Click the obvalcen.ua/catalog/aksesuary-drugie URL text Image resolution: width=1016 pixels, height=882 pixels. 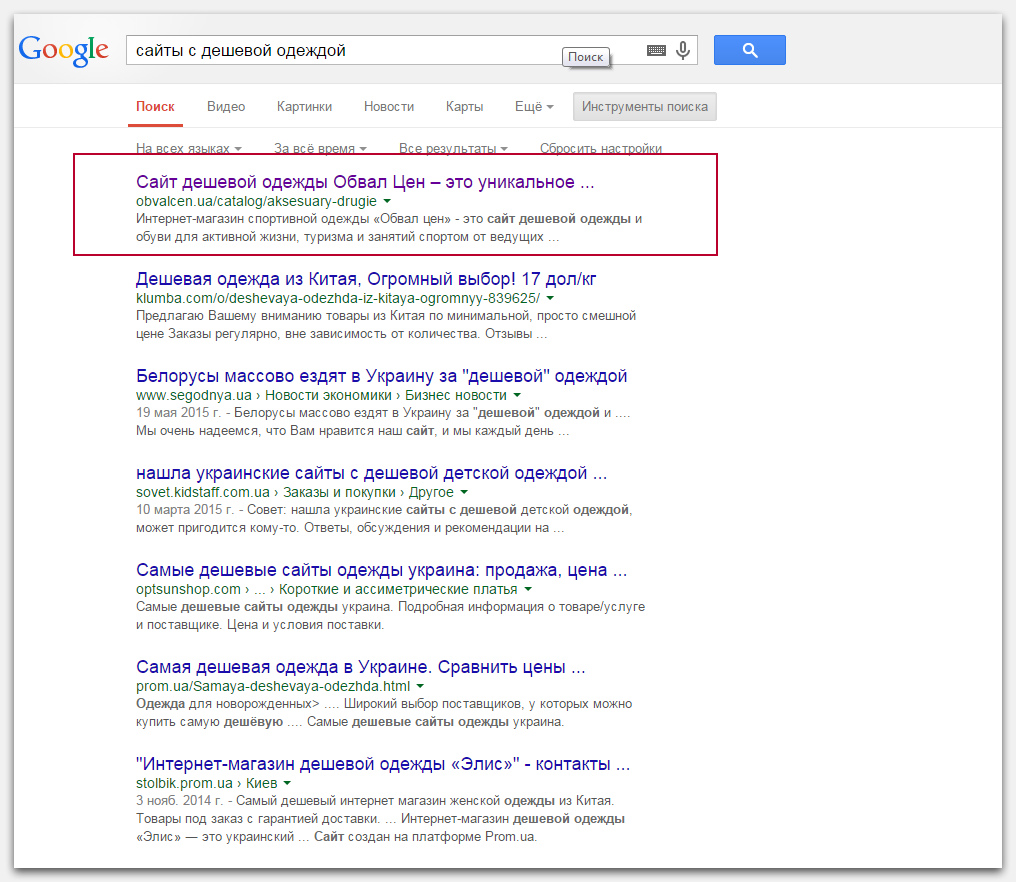pyautogui.click(x=256, y=201)
